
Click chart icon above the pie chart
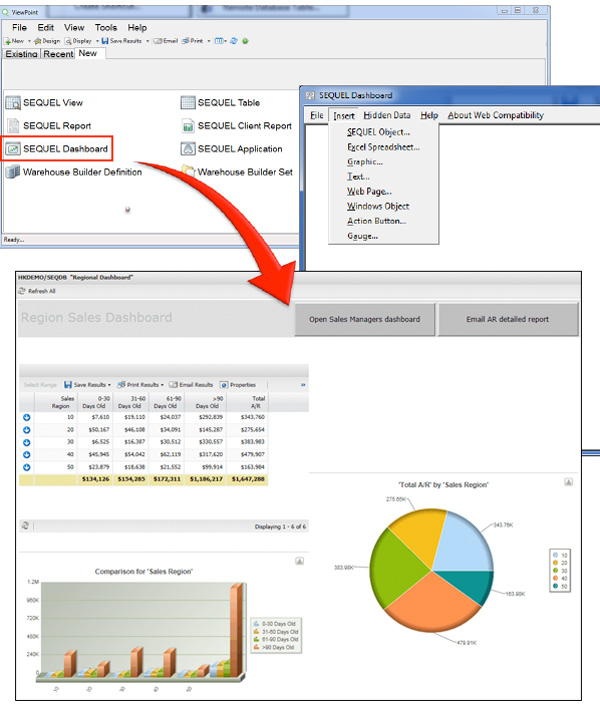(568, 482)
